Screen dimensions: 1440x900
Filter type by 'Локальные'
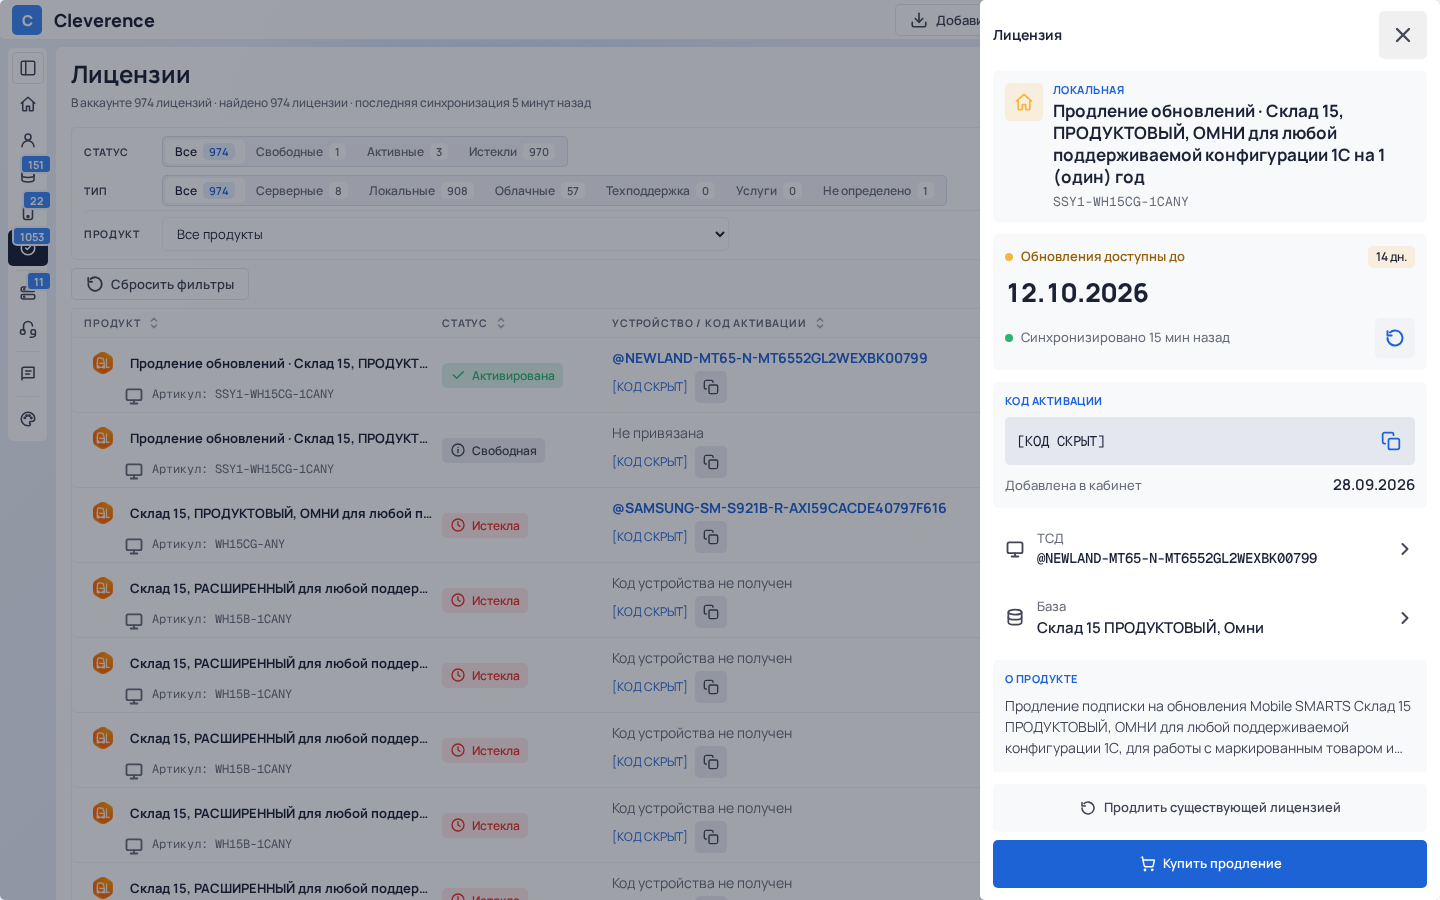pyautogui.click(x=420, y=191)
